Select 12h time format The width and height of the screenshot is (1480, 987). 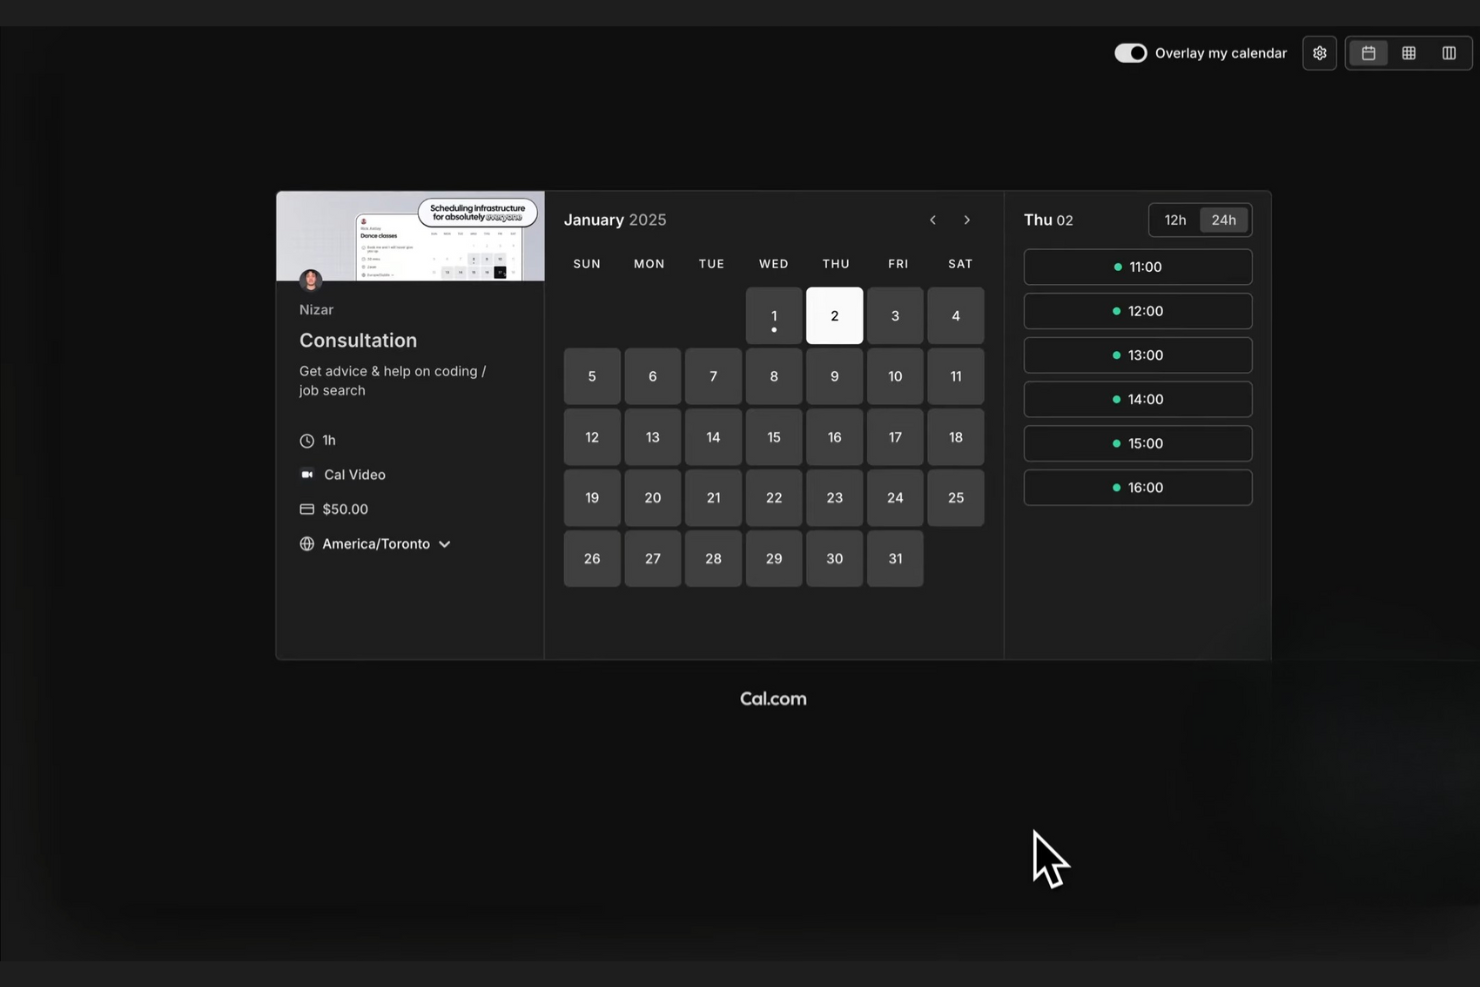pos(1175,220)
